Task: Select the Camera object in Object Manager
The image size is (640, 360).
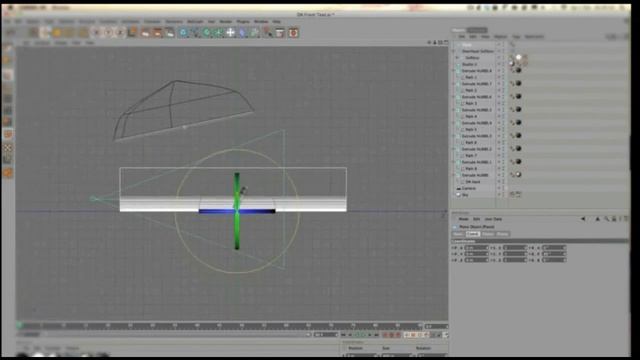Action: (x=469, y=188)
